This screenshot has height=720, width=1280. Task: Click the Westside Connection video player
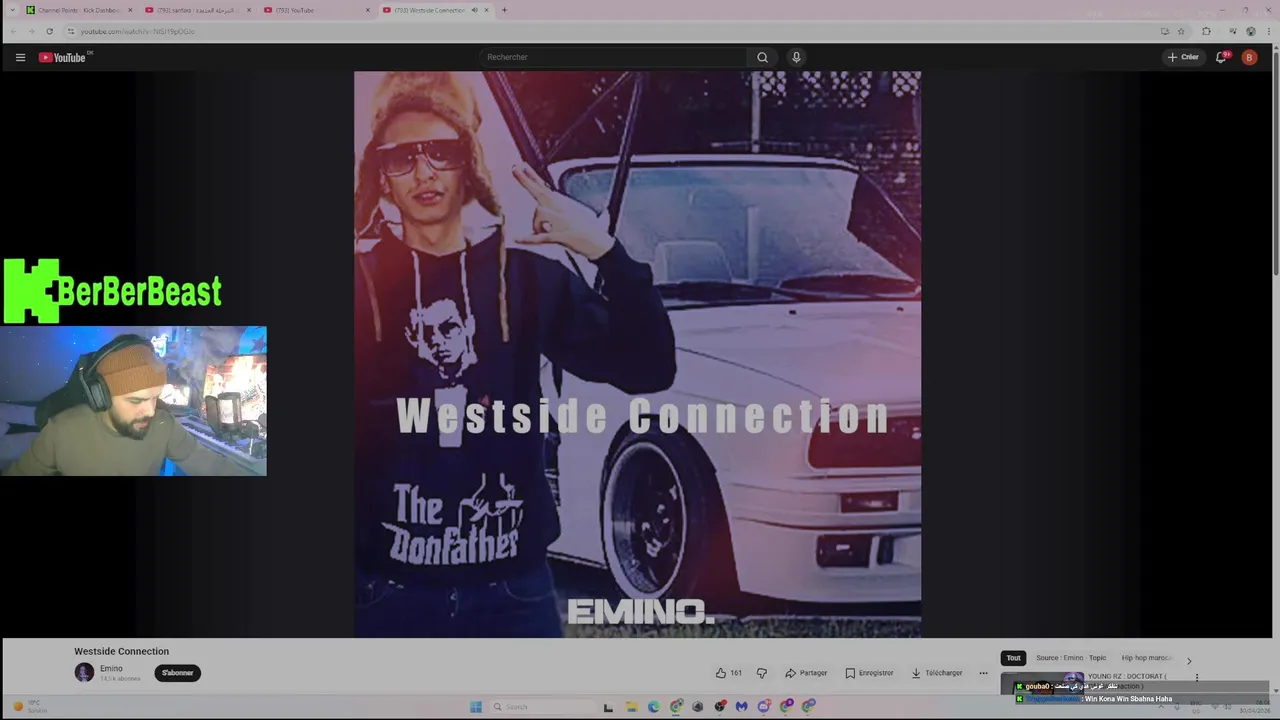pyautogui.click(x=637, y=354)
